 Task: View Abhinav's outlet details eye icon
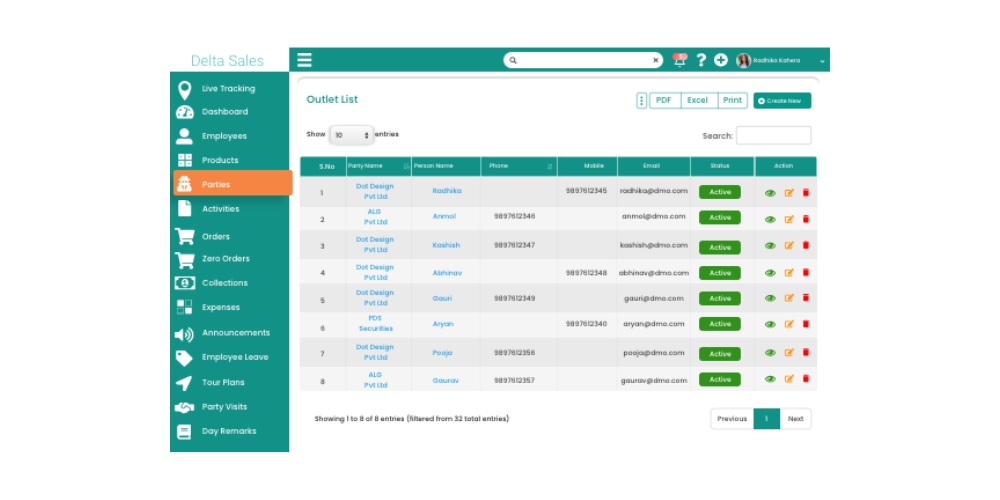(x=770, y=273)
